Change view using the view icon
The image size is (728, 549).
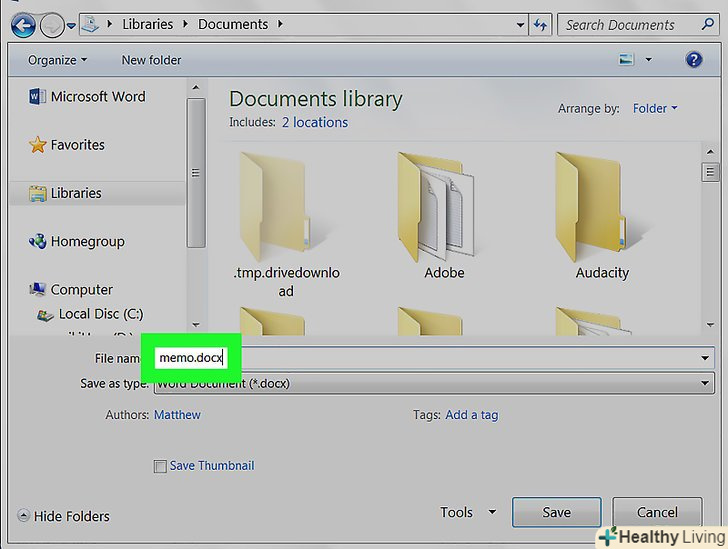626,59
